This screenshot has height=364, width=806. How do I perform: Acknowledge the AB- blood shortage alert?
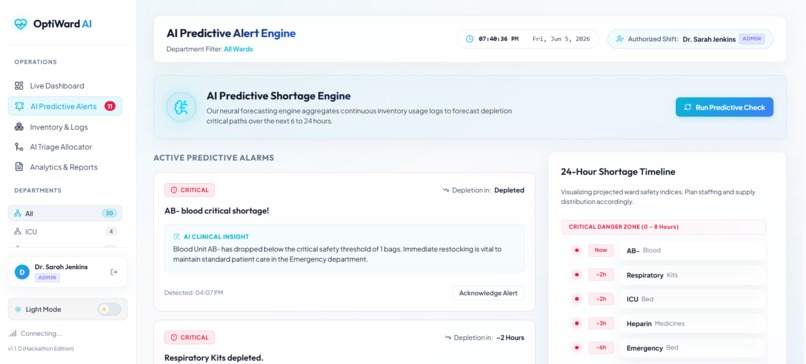coord(488,293)
